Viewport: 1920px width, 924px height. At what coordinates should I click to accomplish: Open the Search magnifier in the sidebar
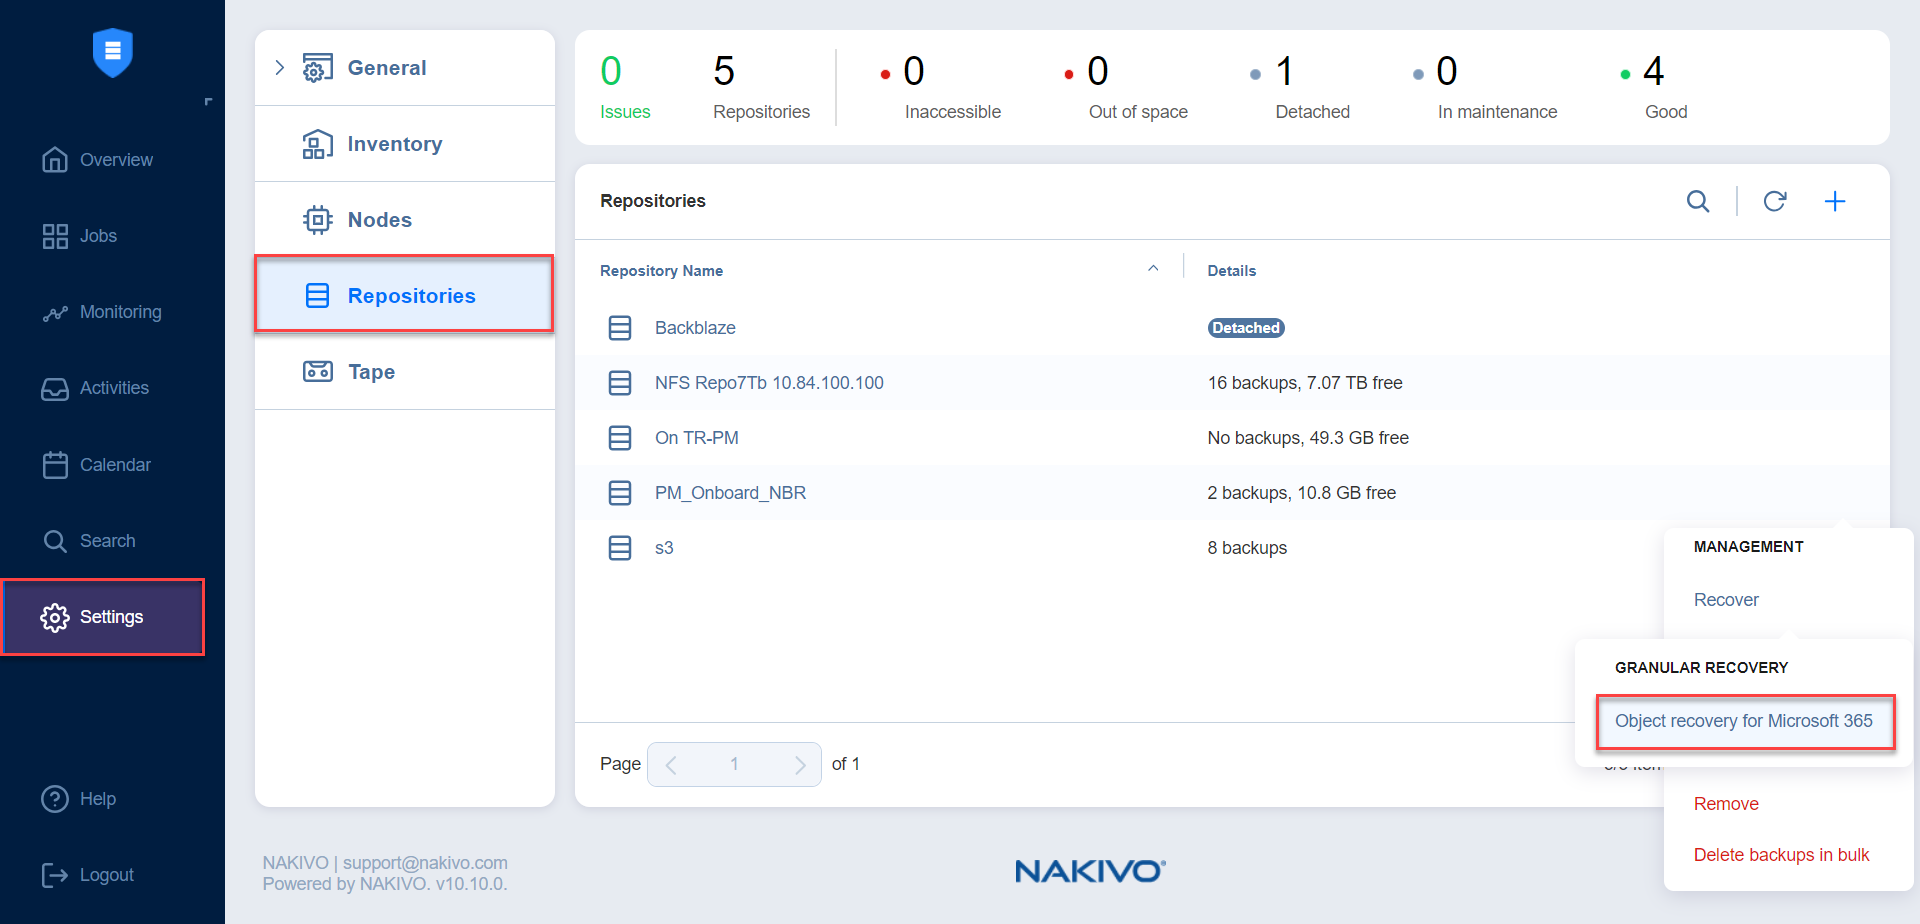[55, 541]
